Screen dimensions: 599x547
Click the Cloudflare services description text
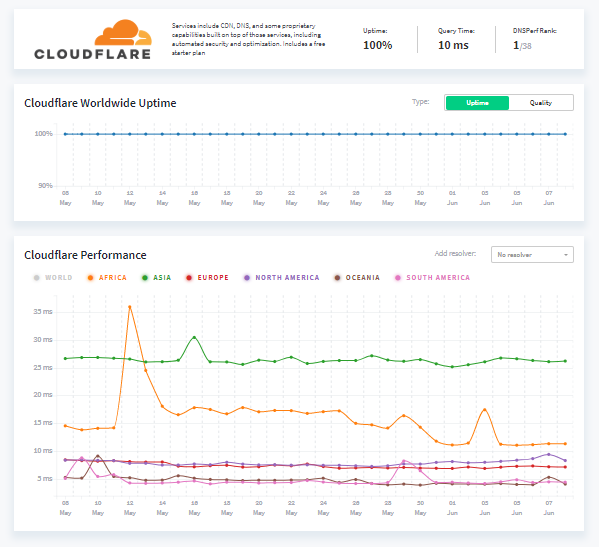pyautogui.click(x=248, y=39)
